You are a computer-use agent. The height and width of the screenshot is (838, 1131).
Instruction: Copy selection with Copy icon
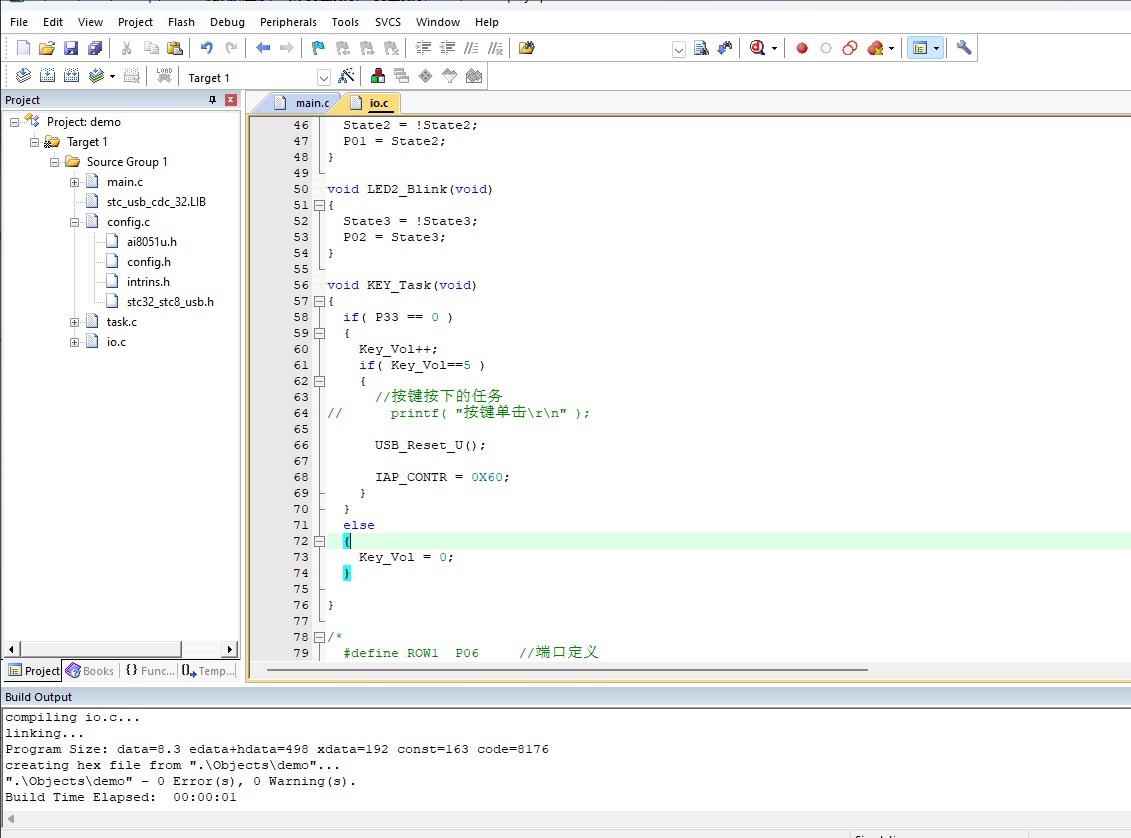151,48
